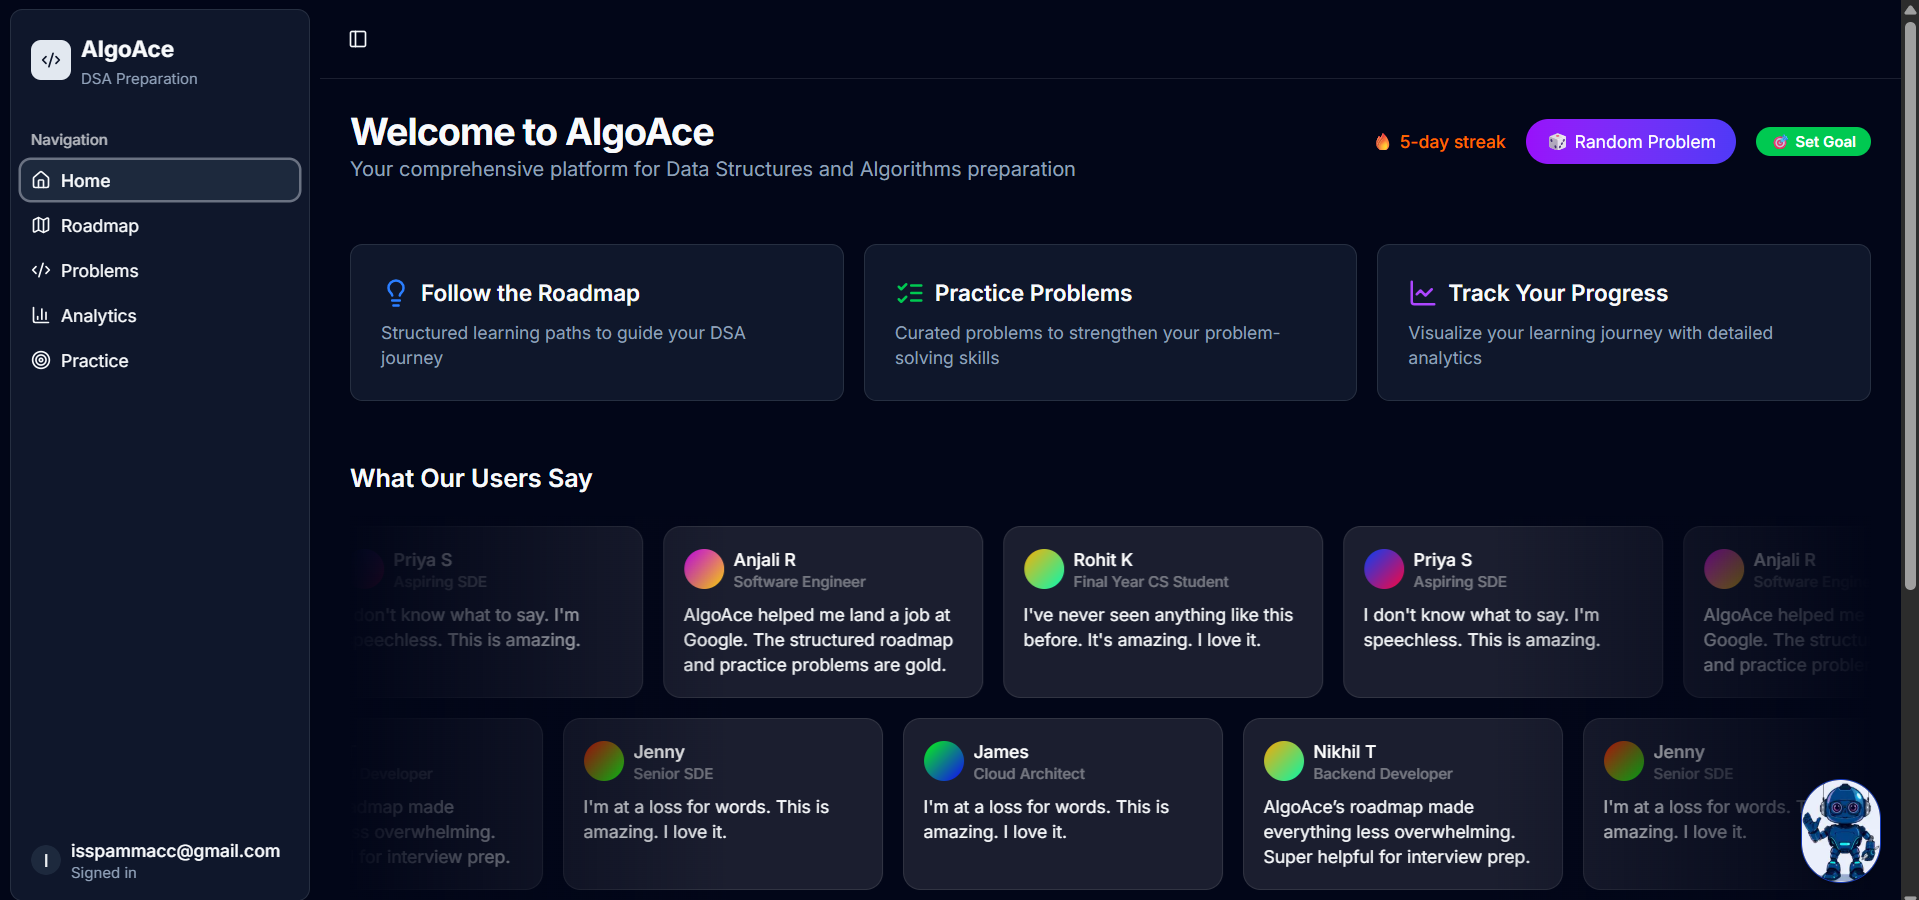The height and width of the screenshot is (900, 1919).
Task: Open Home in the navigation
Action: (x=160, y=180)
